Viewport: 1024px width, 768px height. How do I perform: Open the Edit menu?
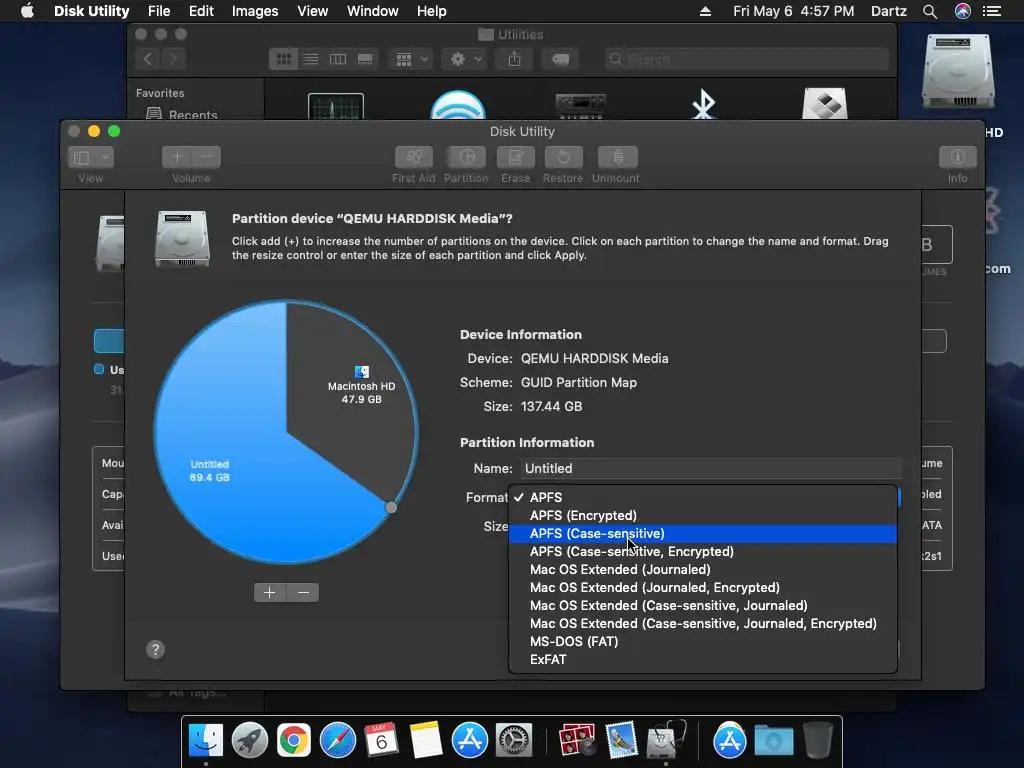(x=201, y=11)
